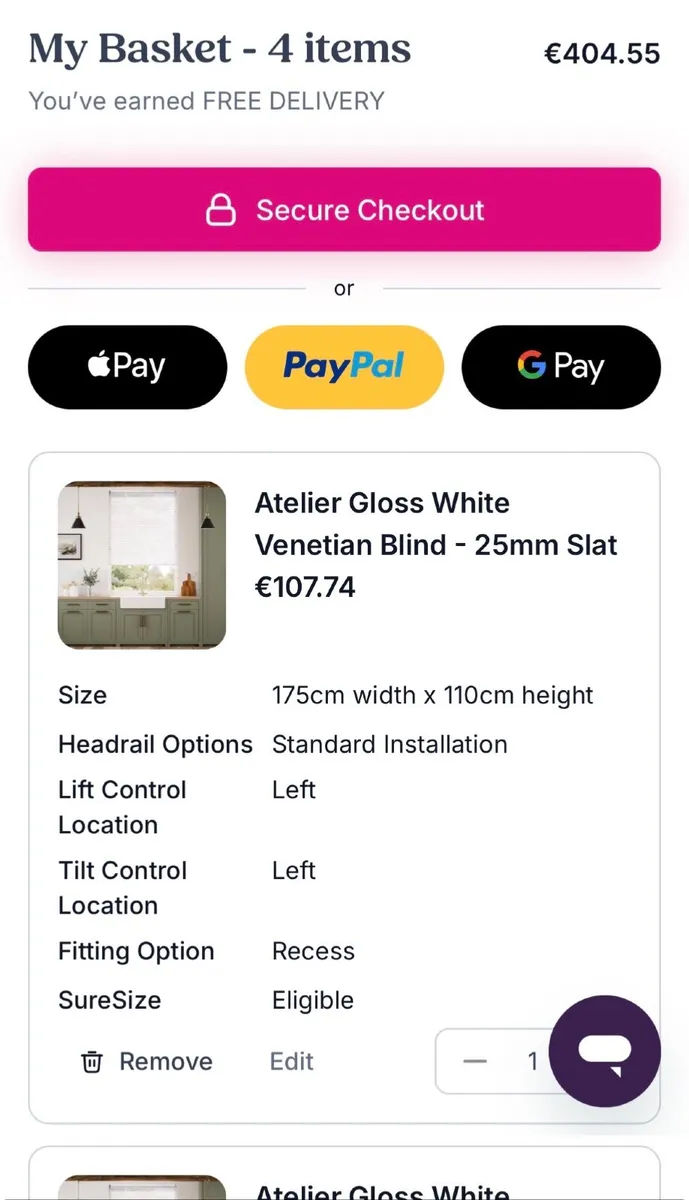Click the Secure Checkout button
Image resolution: width=689 pixels, height=1200 pixels.
tap(344, 210)
